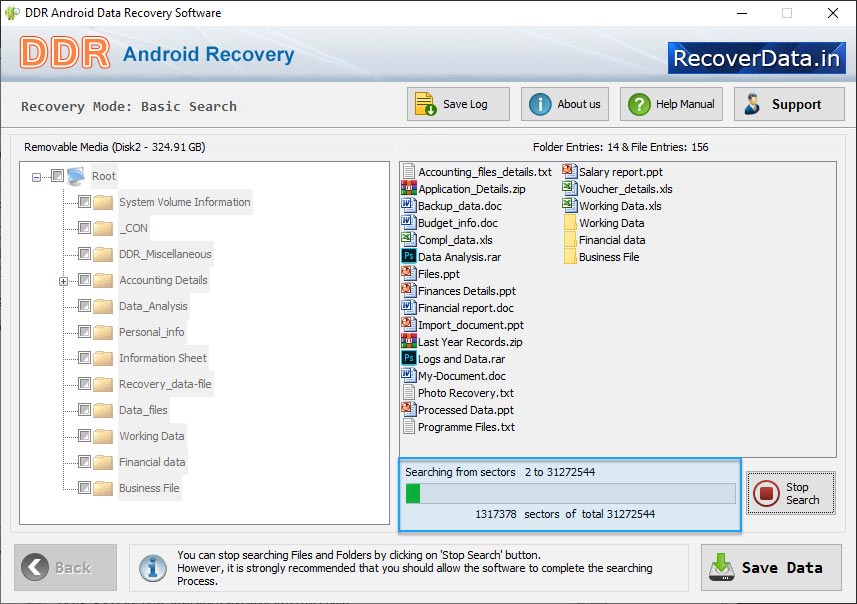Check the Recovery_data-file checkbox

point(84,384)
